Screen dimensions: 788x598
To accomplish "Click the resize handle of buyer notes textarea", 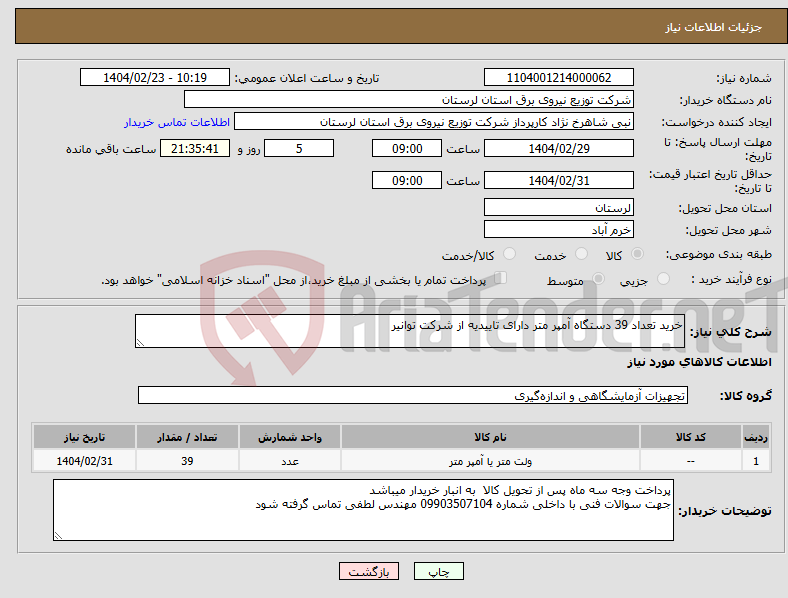I will pos(58,536).
